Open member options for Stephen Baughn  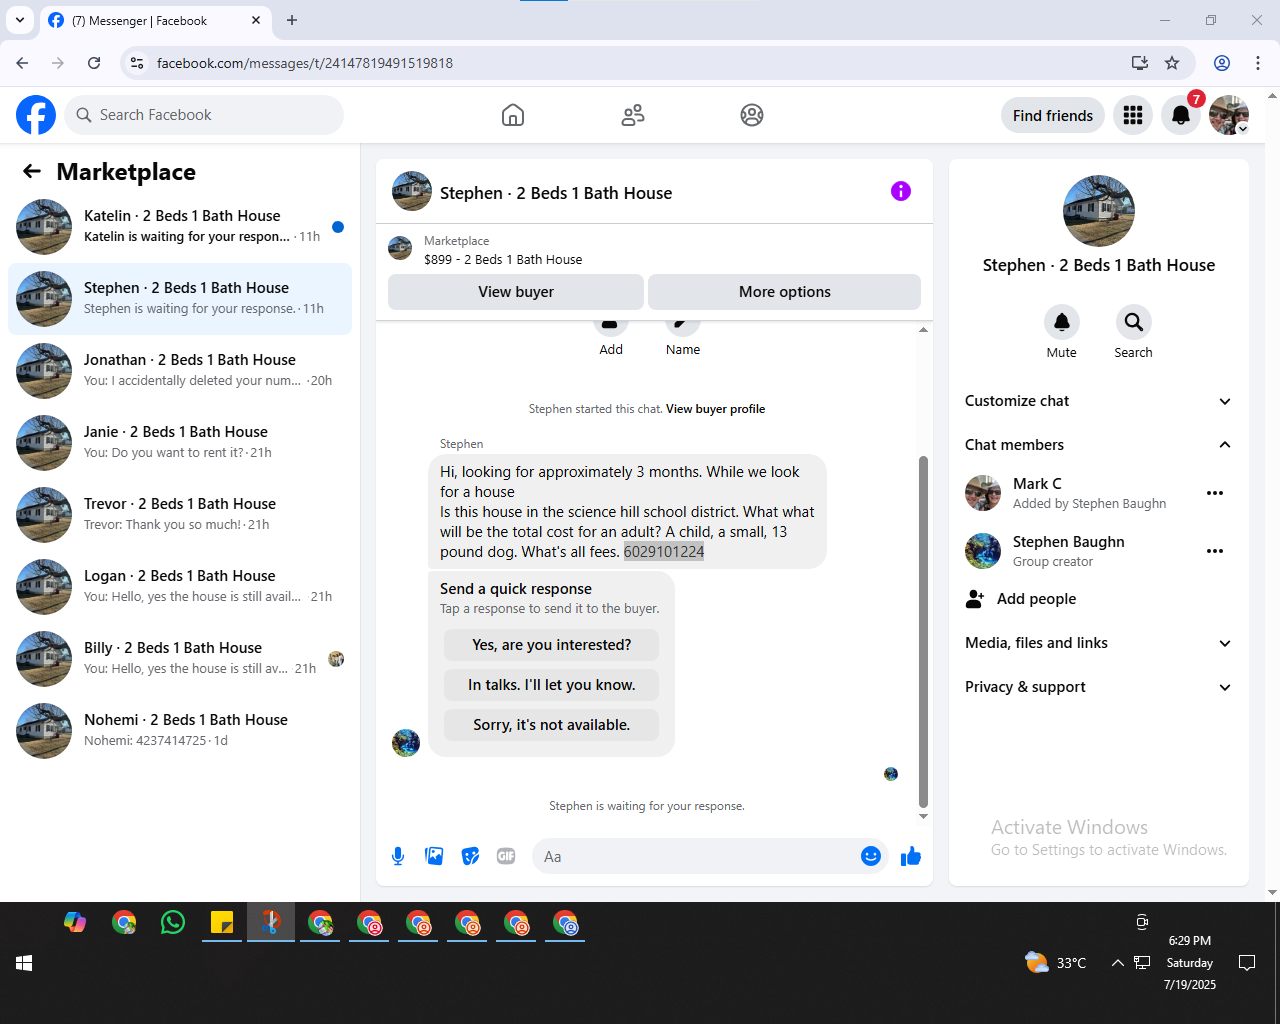click(1215, 551)
